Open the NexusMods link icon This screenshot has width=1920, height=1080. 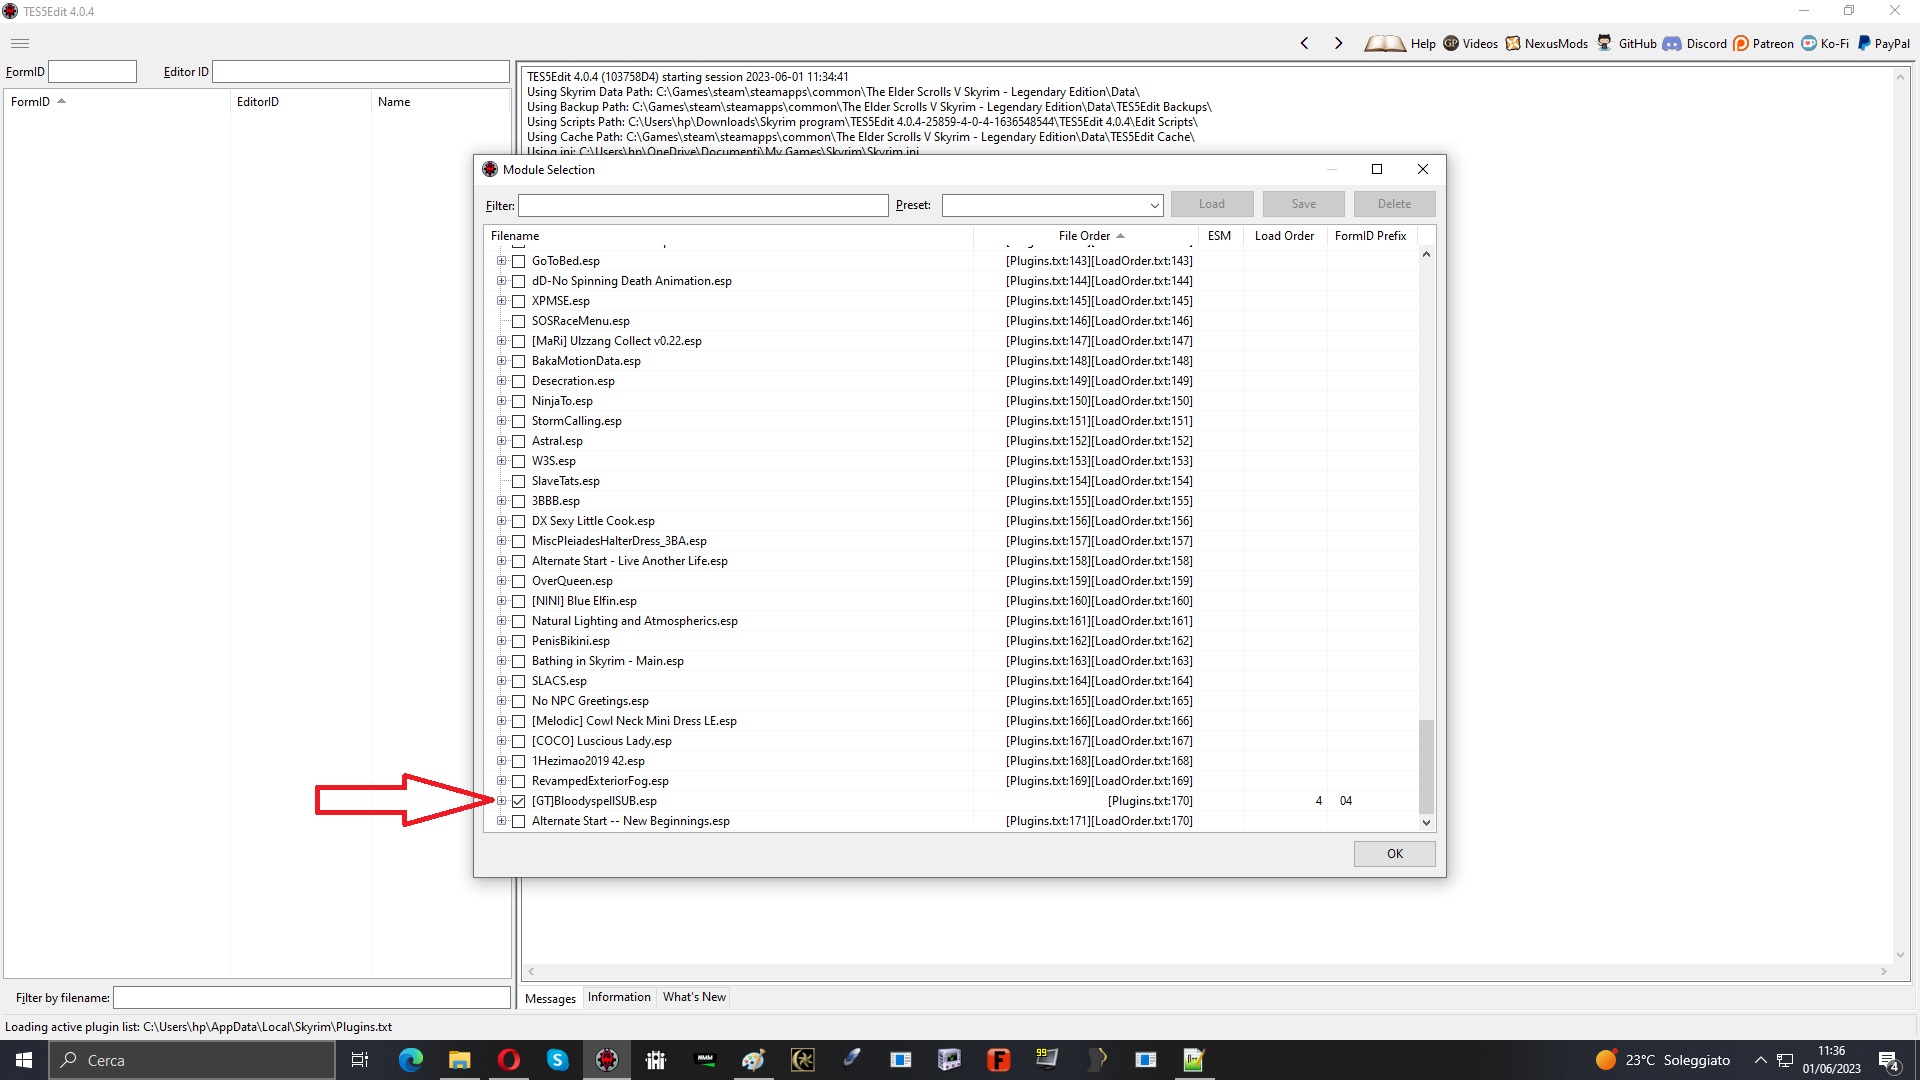pos(1513,43)
